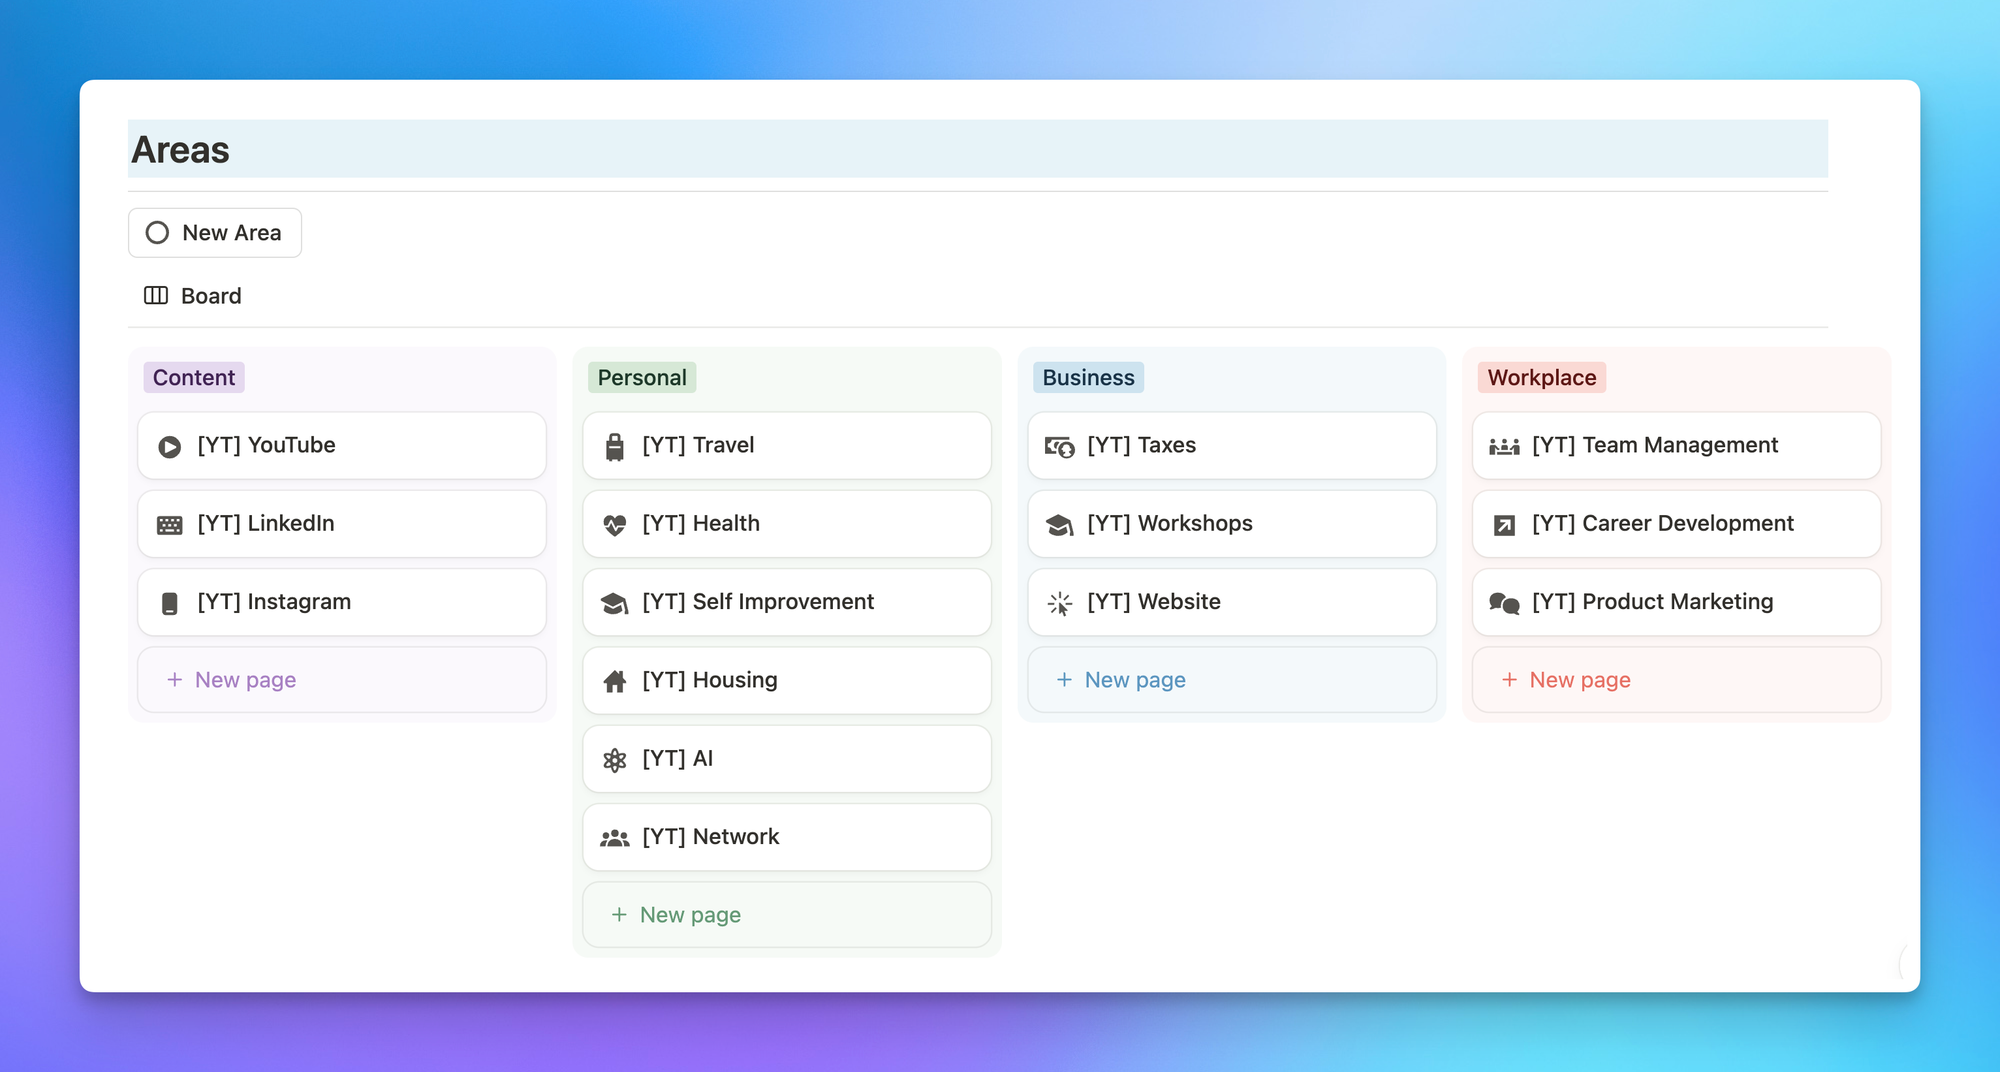
Task: Click plus icon in Business column New page
Action: click(x=1064, y=679)
